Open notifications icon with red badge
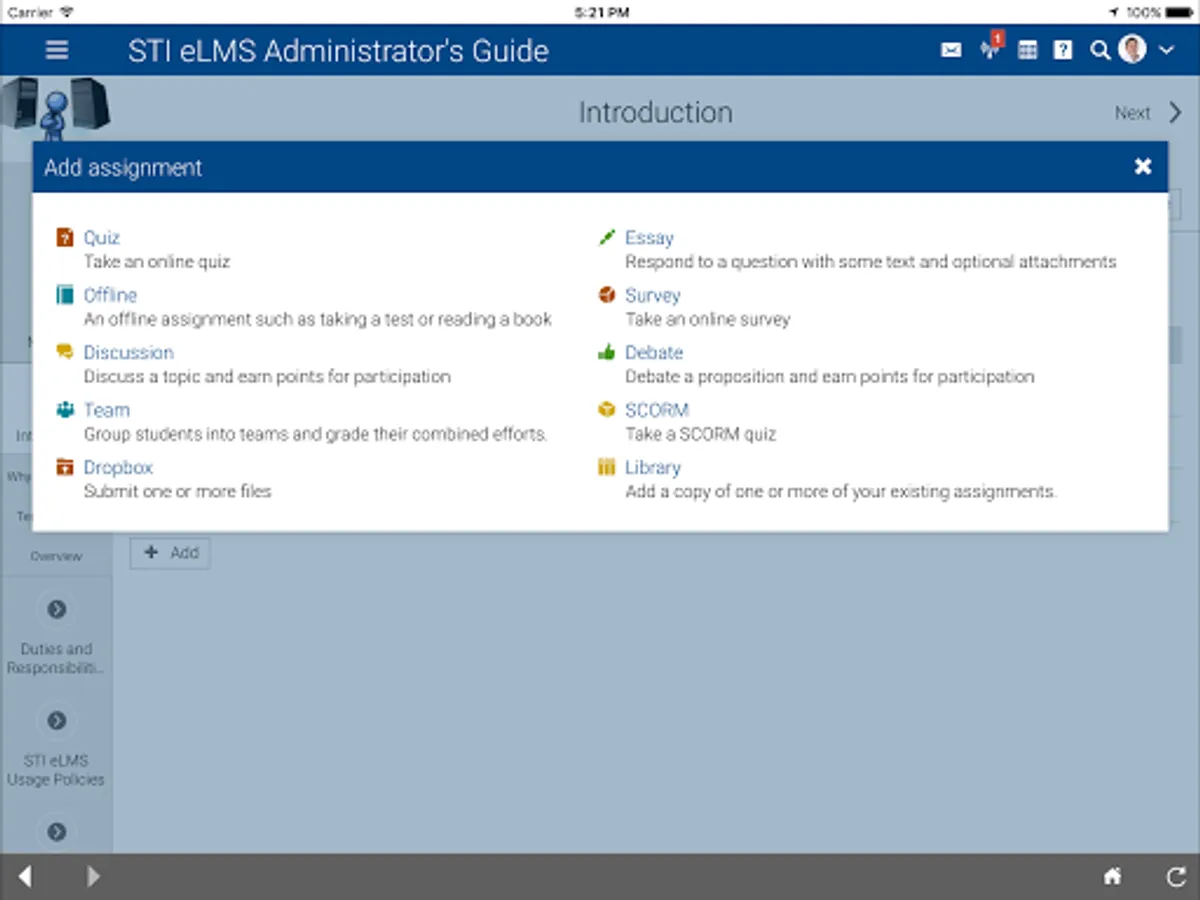Screen dimensions: 1200x900 click(x=991, y=47)
